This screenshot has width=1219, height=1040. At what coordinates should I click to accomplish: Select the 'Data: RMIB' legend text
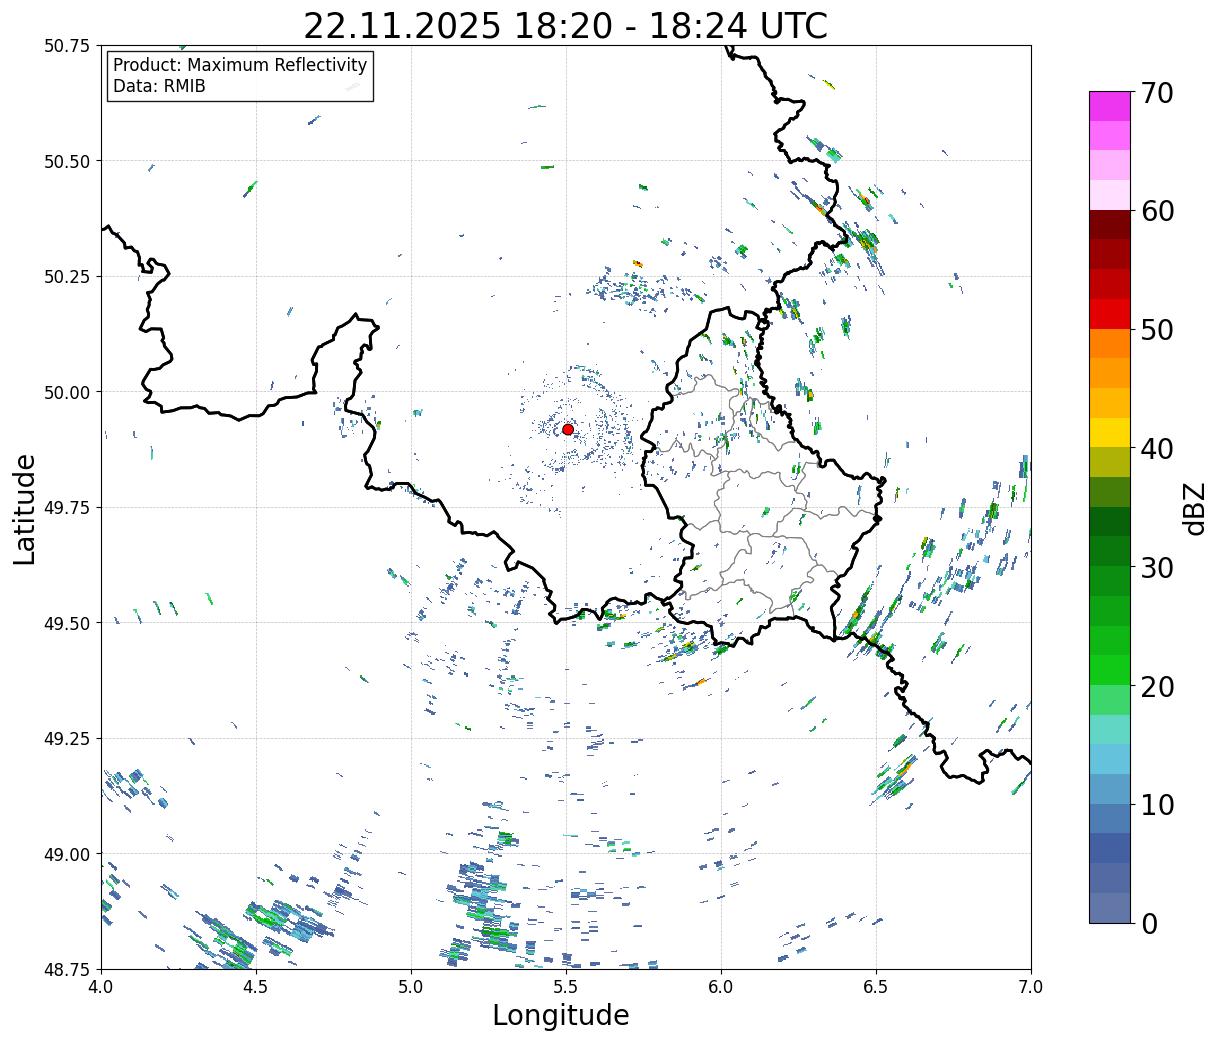[x=159, y=86]
